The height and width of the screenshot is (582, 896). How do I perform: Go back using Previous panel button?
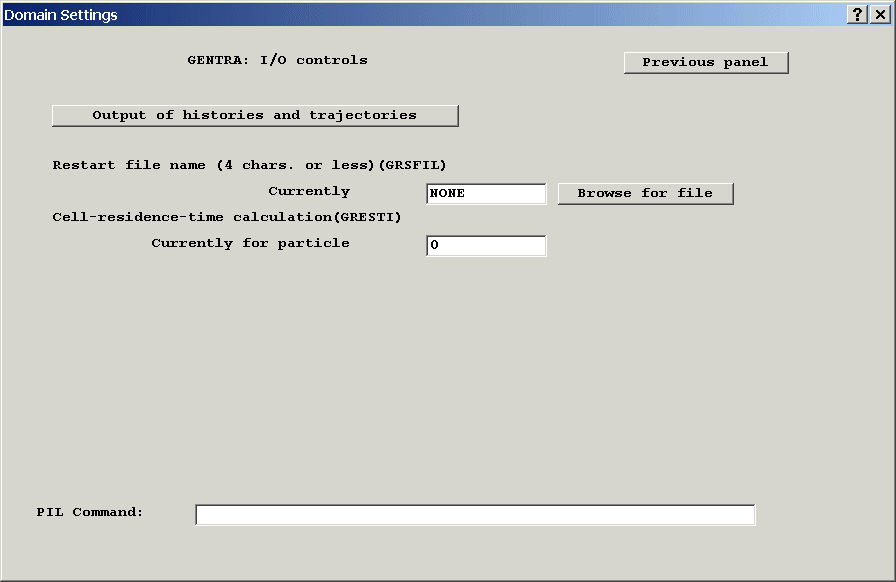[x=706, y=62]
